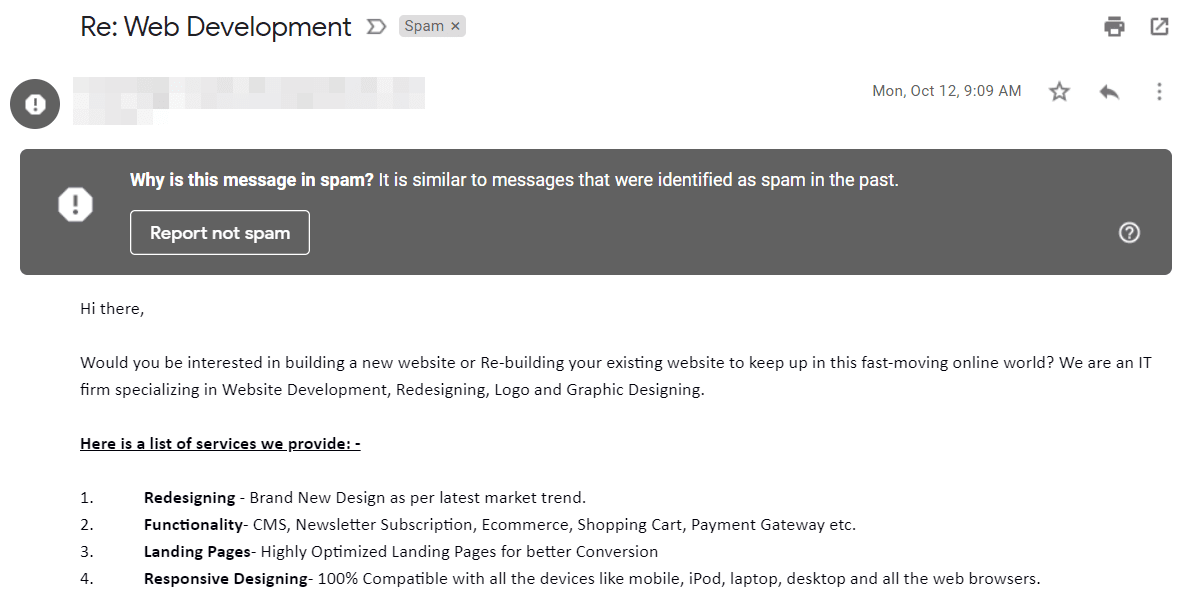
Task: Click the printer icon's neighboring pop-out icon
Action: click(x=1158, y=26)
